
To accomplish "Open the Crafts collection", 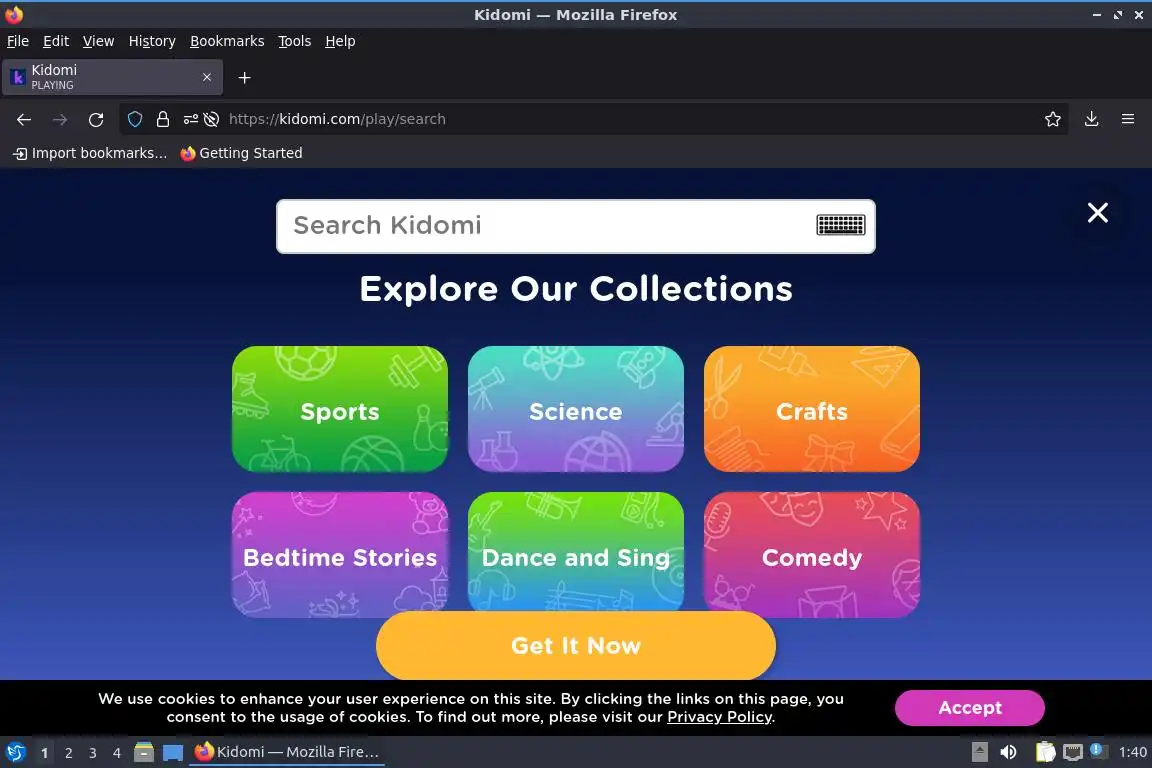I will (811, 409).
